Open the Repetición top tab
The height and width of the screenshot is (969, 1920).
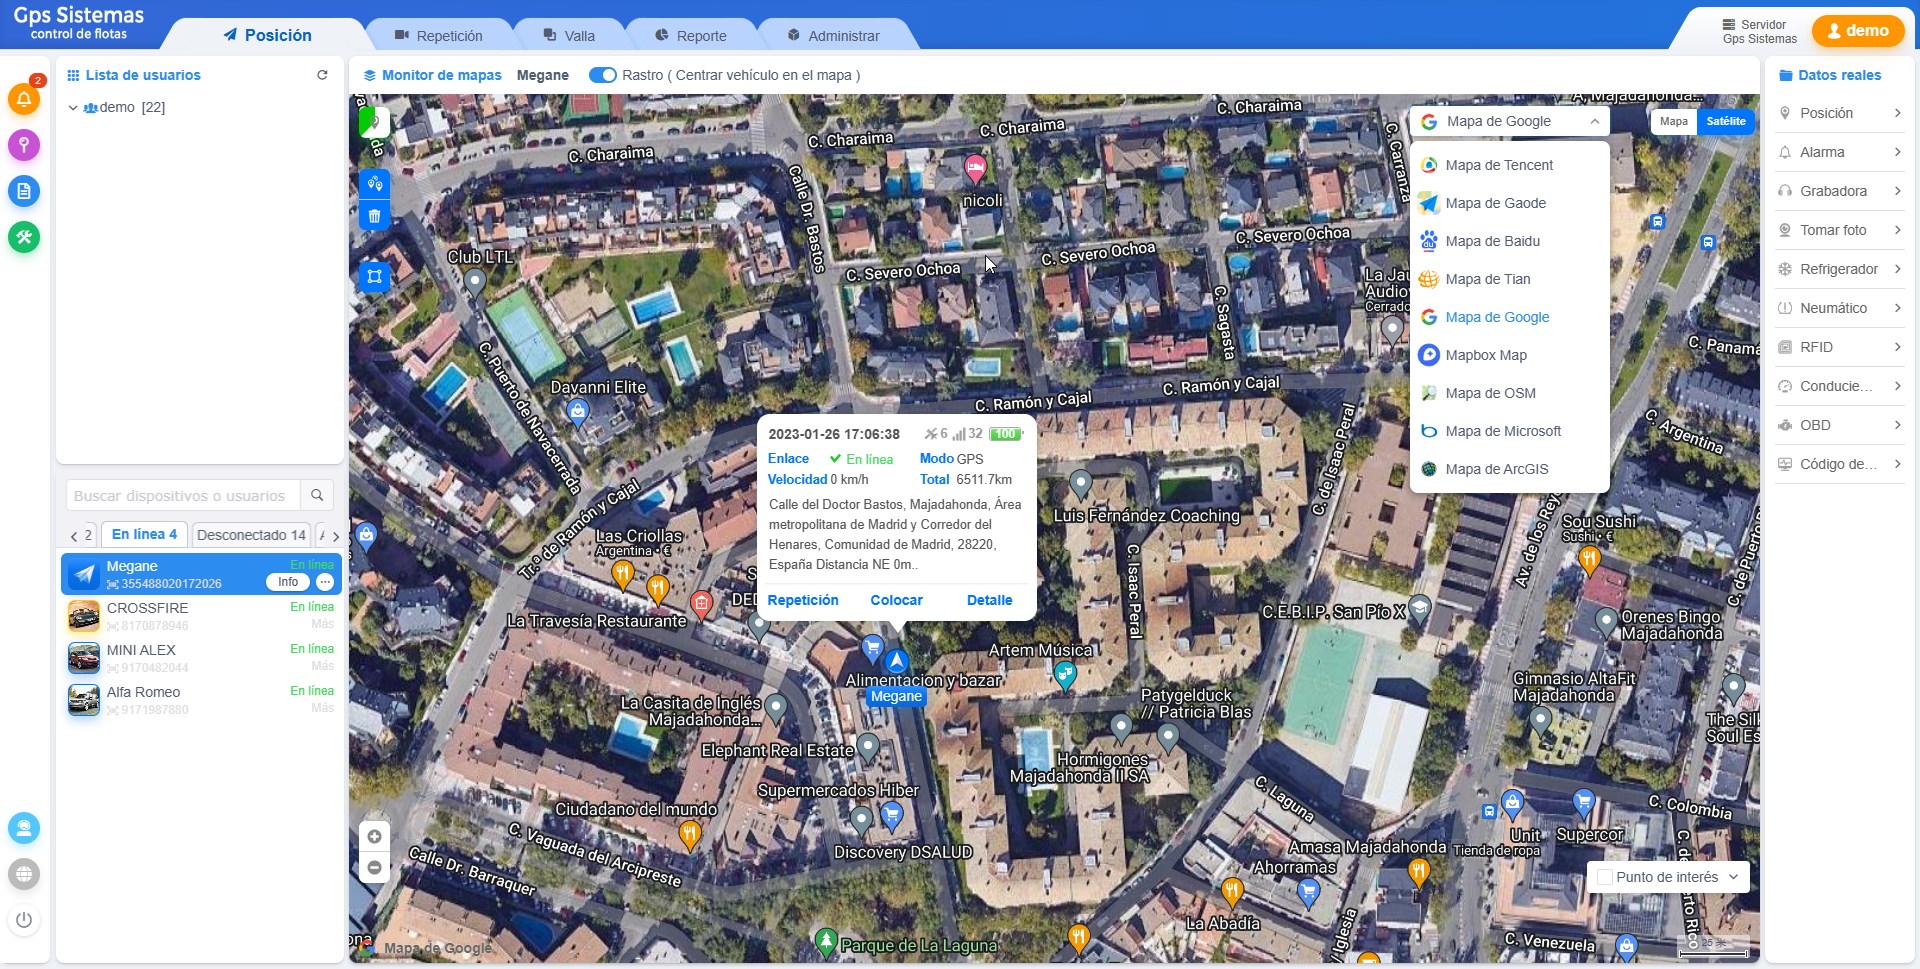[438, 36]
